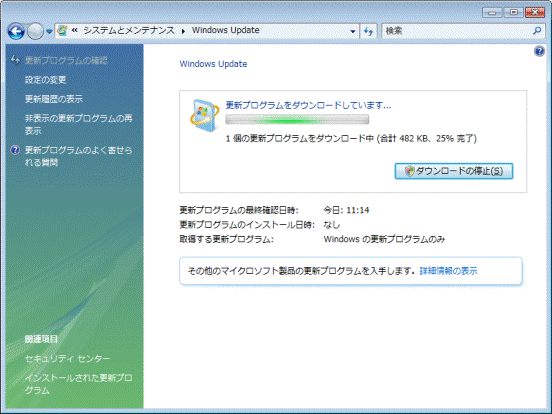Click the なし install date value
The width and height of the screenshot is (552, 414).
(332, 225)
